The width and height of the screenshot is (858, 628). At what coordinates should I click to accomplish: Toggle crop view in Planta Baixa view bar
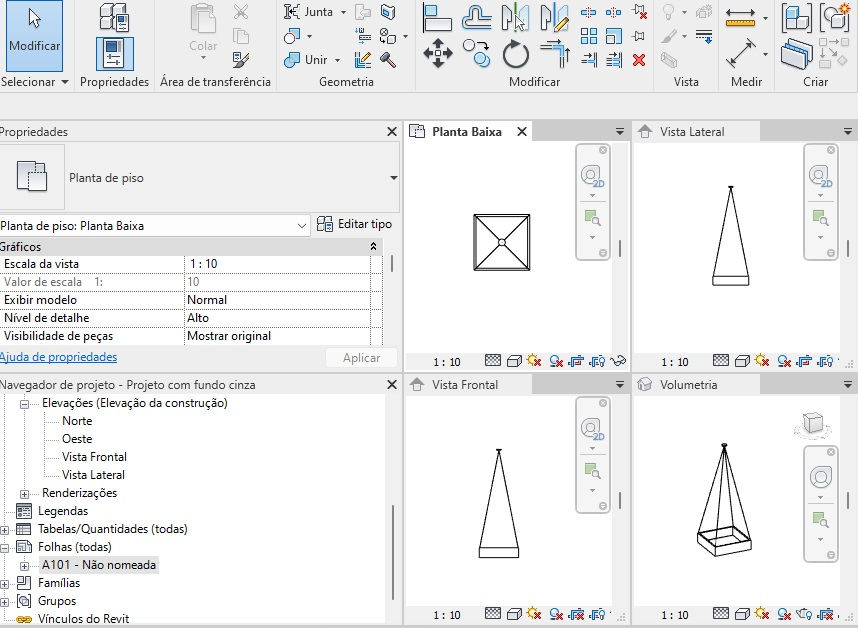pos(576,361)
